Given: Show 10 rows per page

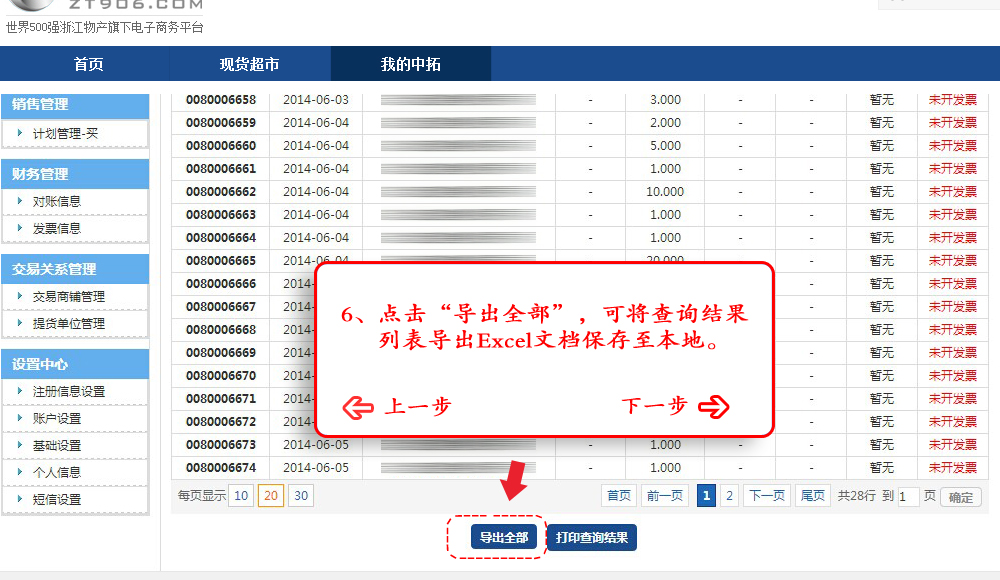Looking at the screenshot, I should [241, 495].
